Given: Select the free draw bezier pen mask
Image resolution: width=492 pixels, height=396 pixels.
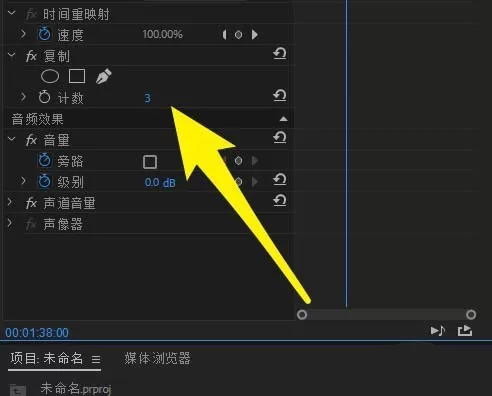Looking at the screenshot, I should [104, 76].
